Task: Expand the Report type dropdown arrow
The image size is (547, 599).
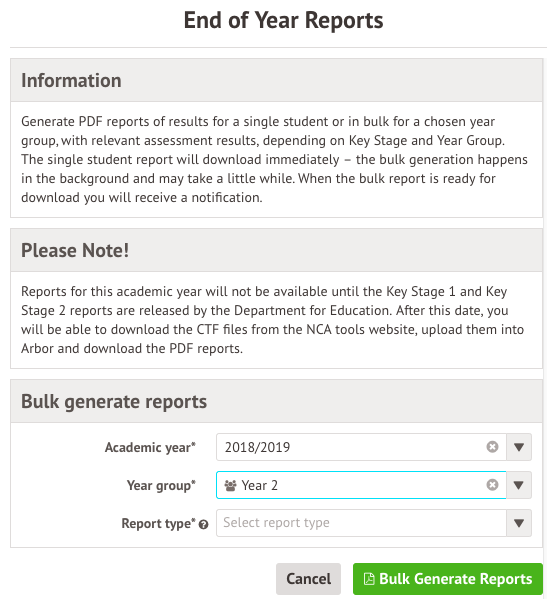Action: (x=519, y=523)
